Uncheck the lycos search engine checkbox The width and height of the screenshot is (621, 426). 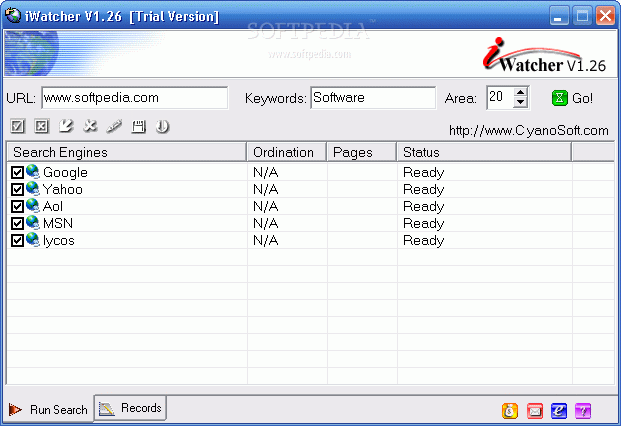[x=17, y=241]
